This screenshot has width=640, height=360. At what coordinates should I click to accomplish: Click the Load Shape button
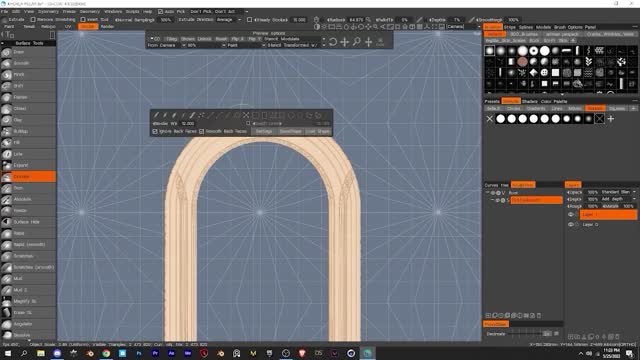(x=318, y=131)
